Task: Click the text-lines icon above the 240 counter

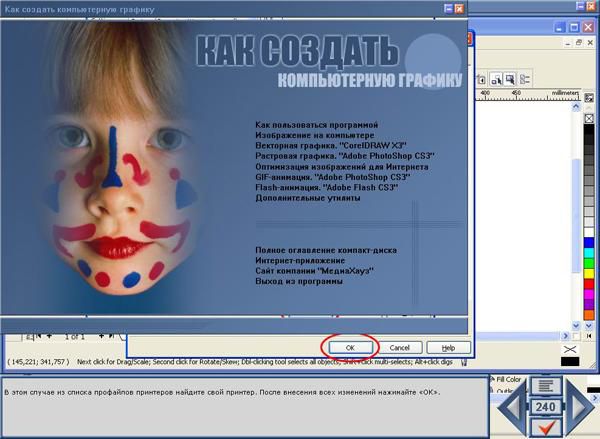Action: coord(546,386)
